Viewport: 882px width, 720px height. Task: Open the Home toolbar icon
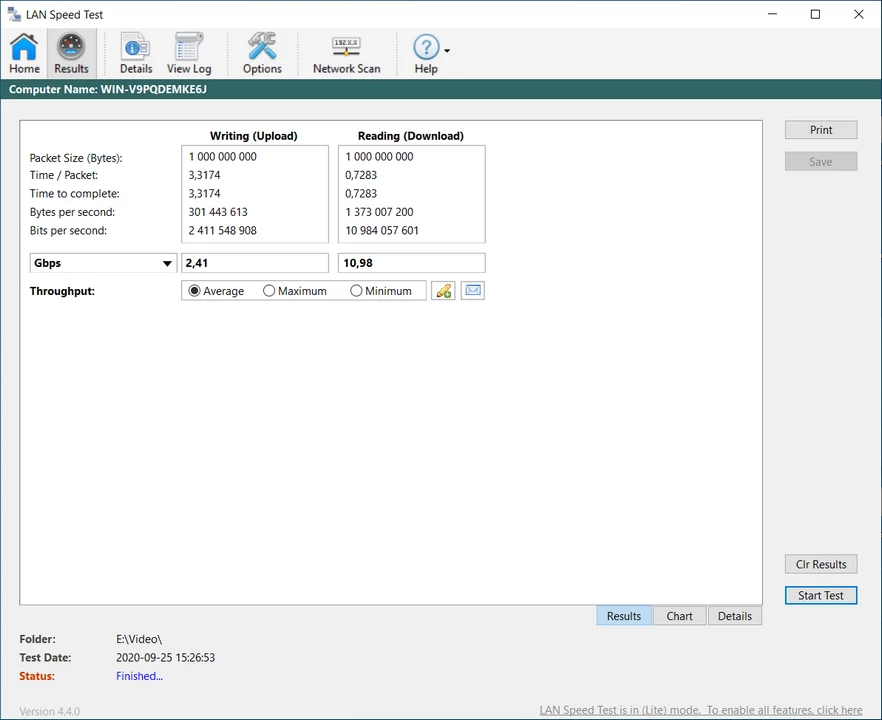tap(25, 53)
